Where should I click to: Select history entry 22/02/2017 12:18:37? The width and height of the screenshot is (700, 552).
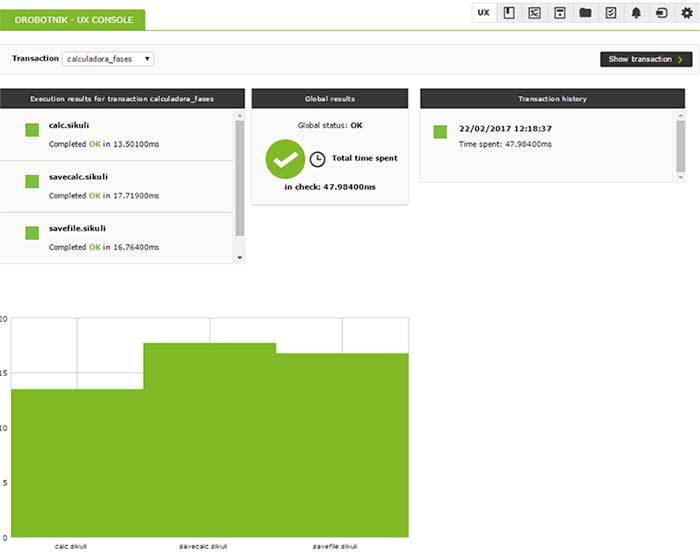505,129
